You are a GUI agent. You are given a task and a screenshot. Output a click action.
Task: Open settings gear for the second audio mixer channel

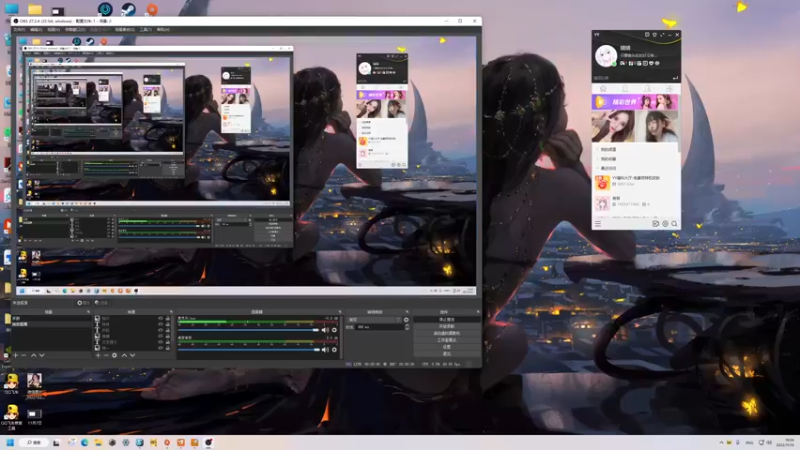click(x=334, y=349)
